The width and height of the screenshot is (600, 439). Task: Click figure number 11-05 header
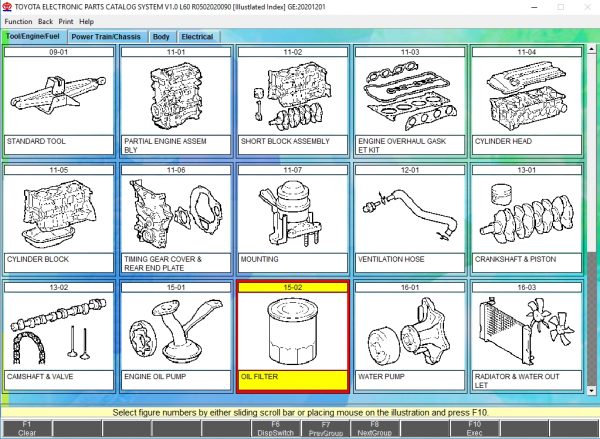pyautogui.click(x=59, y=170)
